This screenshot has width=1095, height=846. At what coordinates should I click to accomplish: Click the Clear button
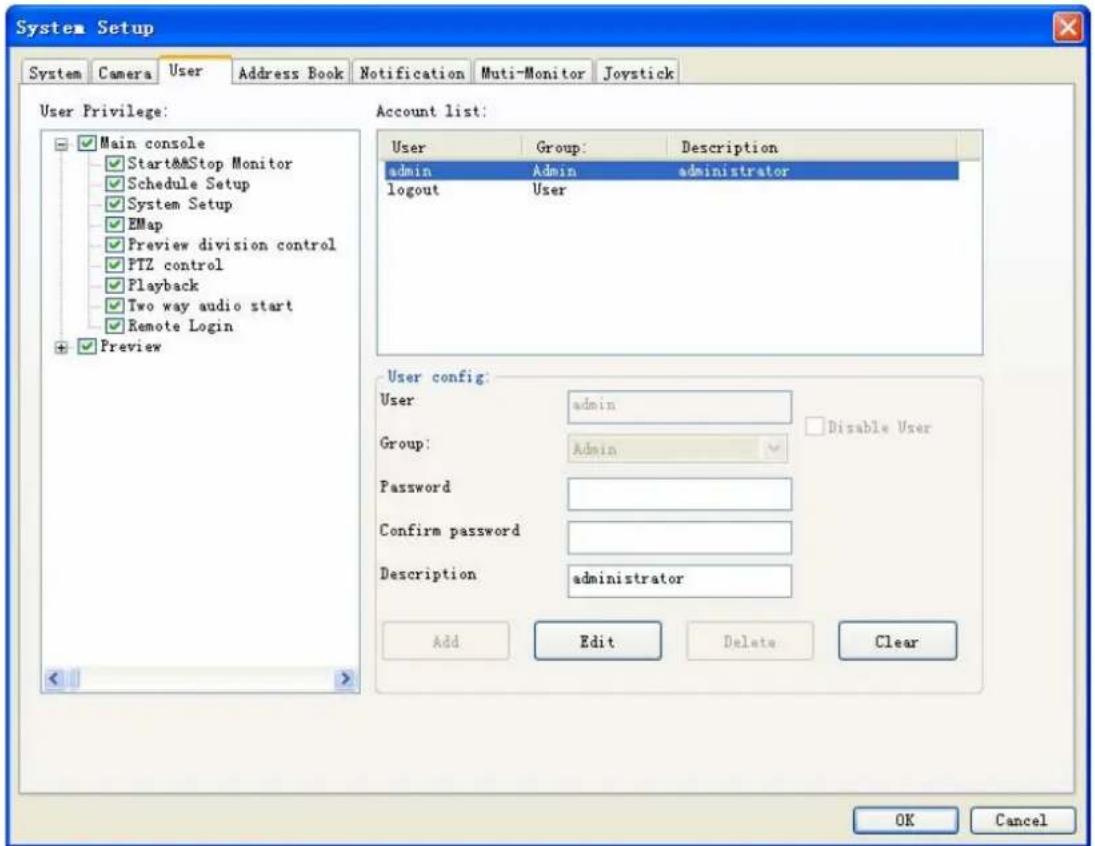(x=897, y=641)
